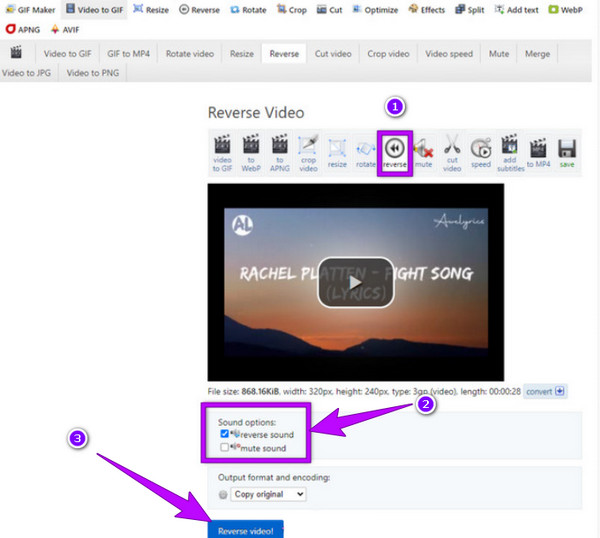Open the Optimize tool
Screen dimensions: 600x538
point(375,10)
